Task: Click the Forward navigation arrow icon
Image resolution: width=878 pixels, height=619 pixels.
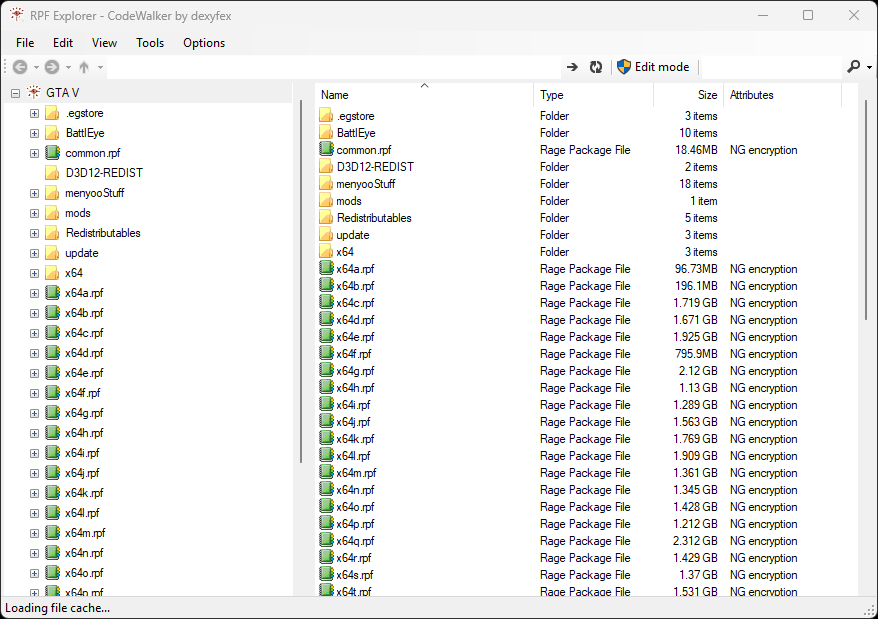Action: [52, 67]
